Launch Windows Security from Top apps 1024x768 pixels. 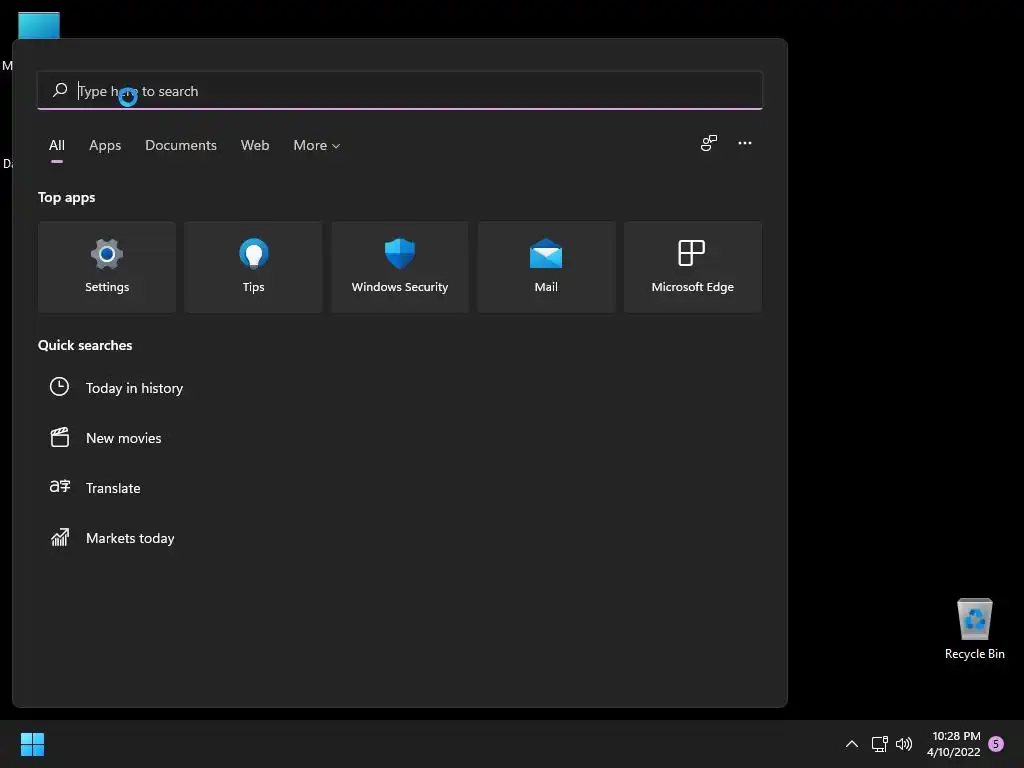click(x=400, y=267)
